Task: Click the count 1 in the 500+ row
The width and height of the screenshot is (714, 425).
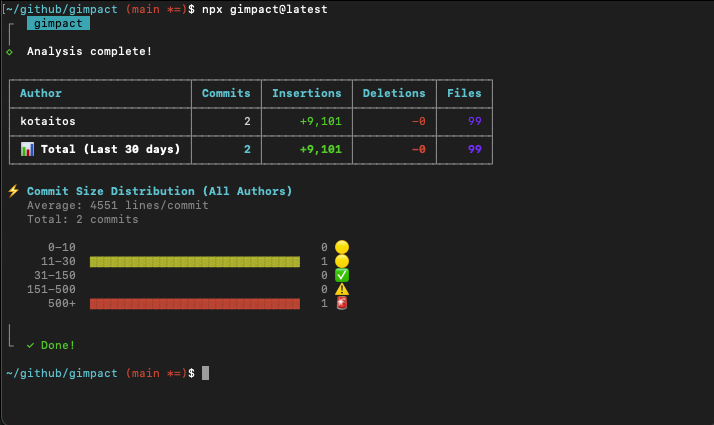Action: click(x=324, y=303)
